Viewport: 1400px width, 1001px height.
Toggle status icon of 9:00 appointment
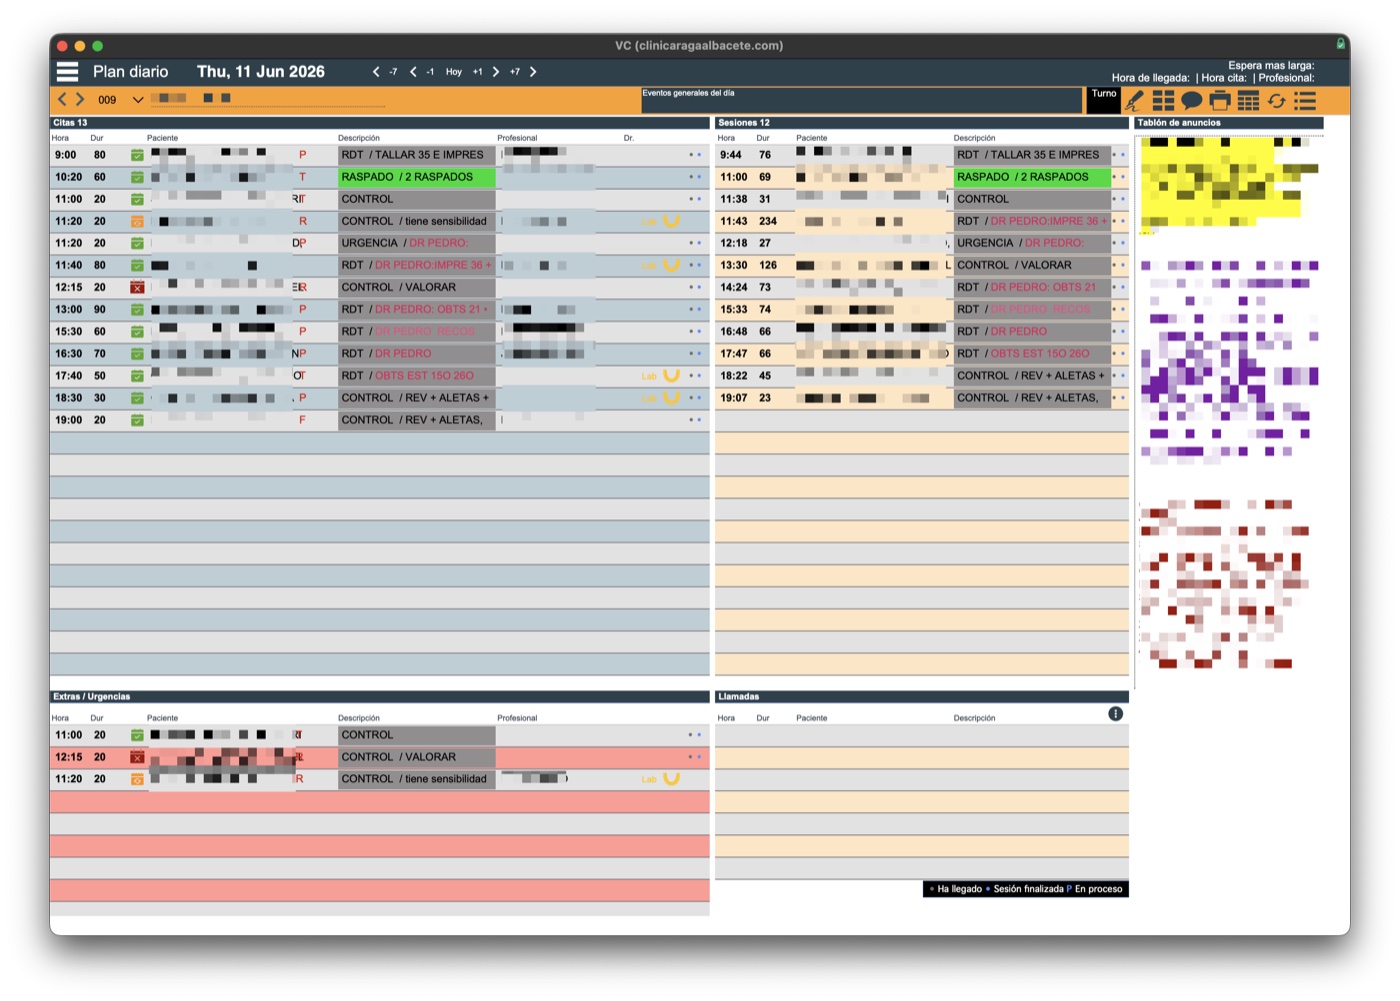coord(137,155)
